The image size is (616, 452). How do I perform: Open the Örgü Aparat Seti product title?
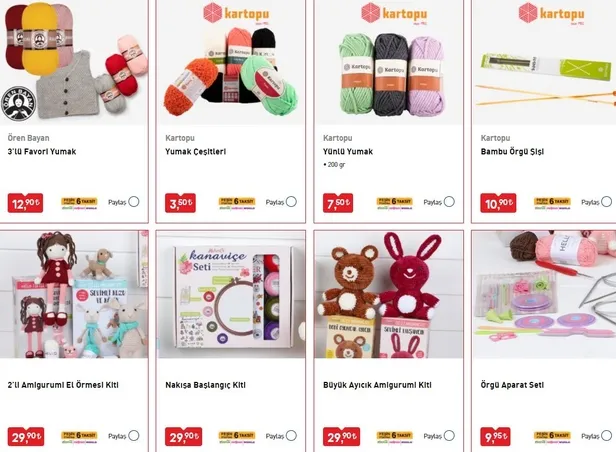[x=512, y=385]
